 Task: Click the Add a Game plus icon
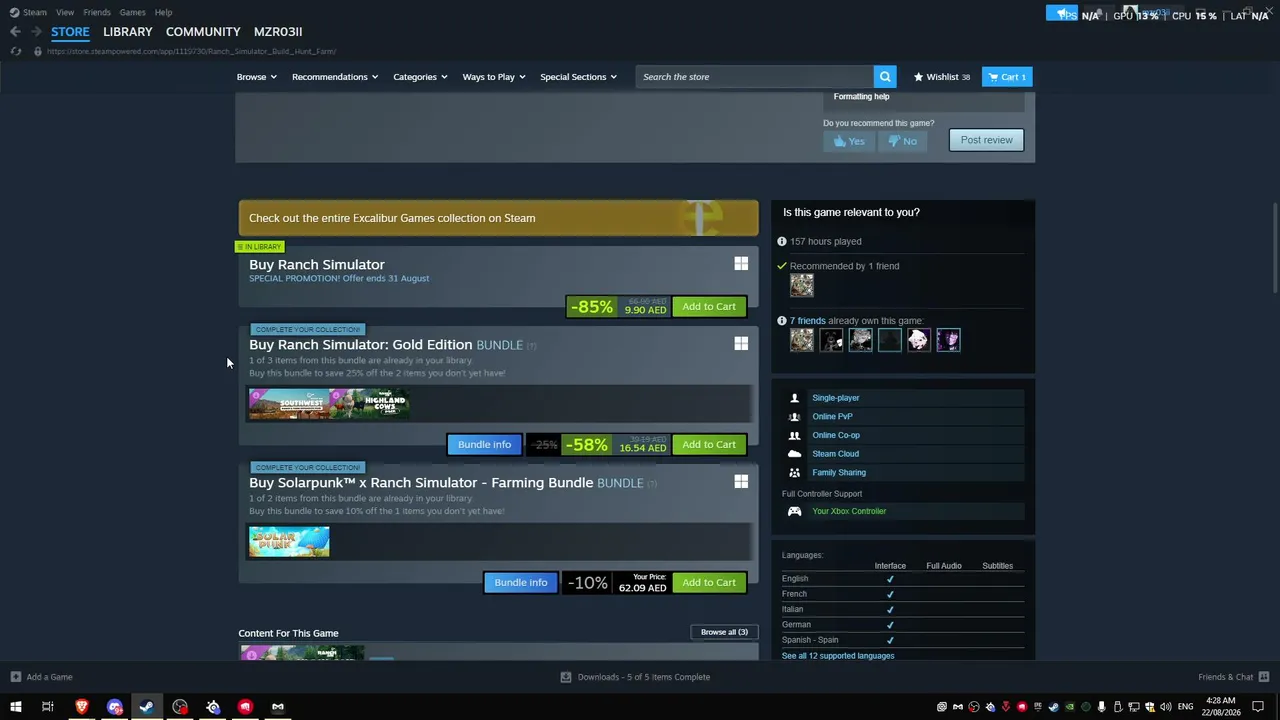click(15, 677)
